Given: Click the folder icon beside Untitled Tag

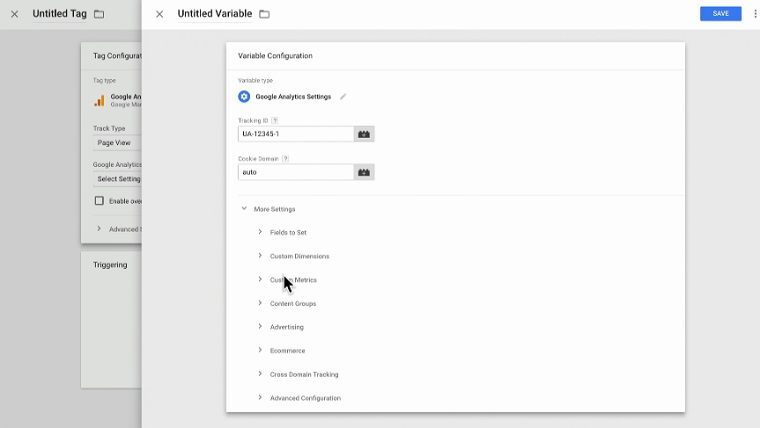Looking at the screenshot, I should (99, 14).
